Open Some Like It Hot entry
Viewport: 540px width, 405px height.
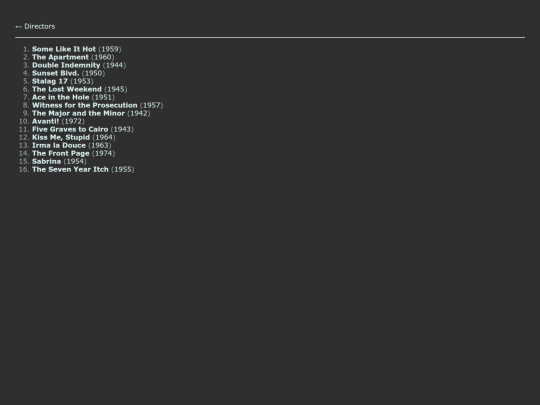(64, 49)
